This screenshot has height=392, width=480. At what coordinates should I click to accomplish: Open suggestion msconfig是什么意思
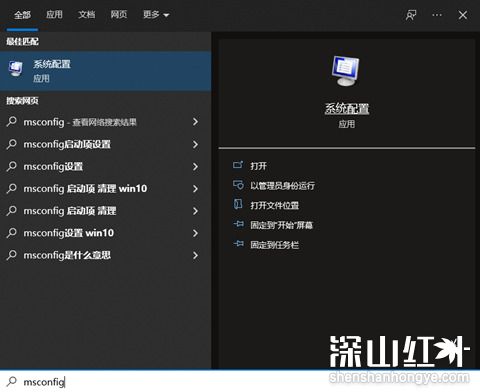coord(105,255)
